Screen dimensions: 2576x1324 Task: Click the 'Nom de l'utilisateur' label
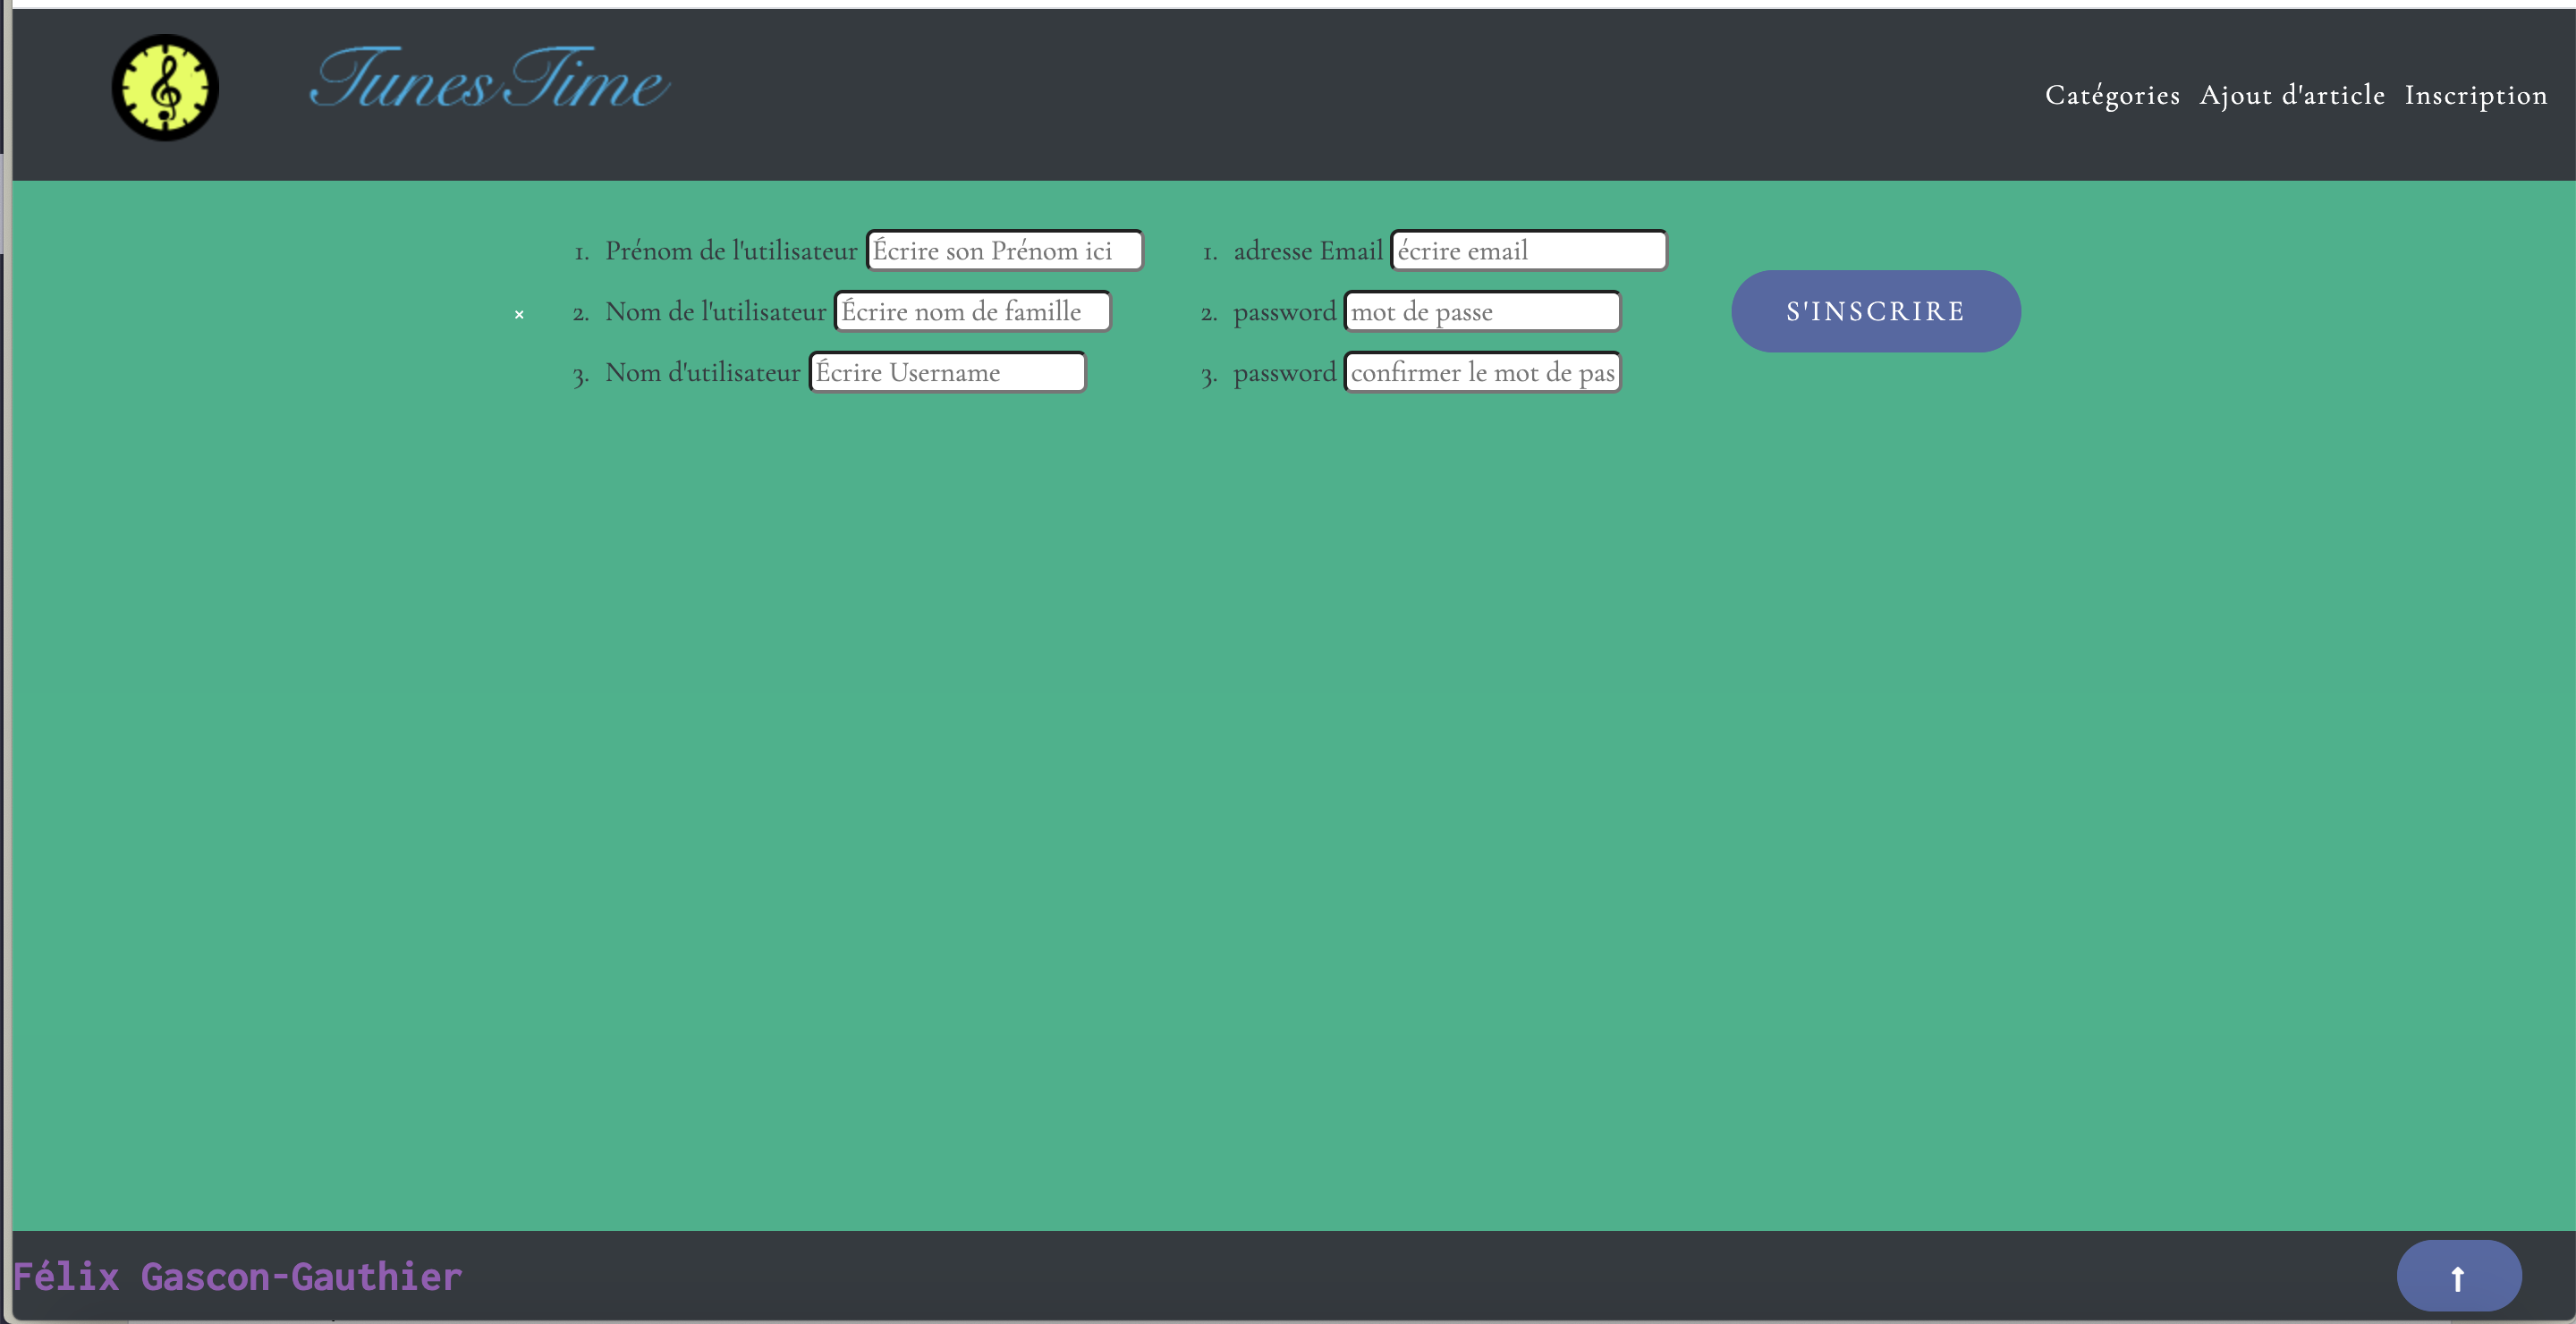(715, 312)
